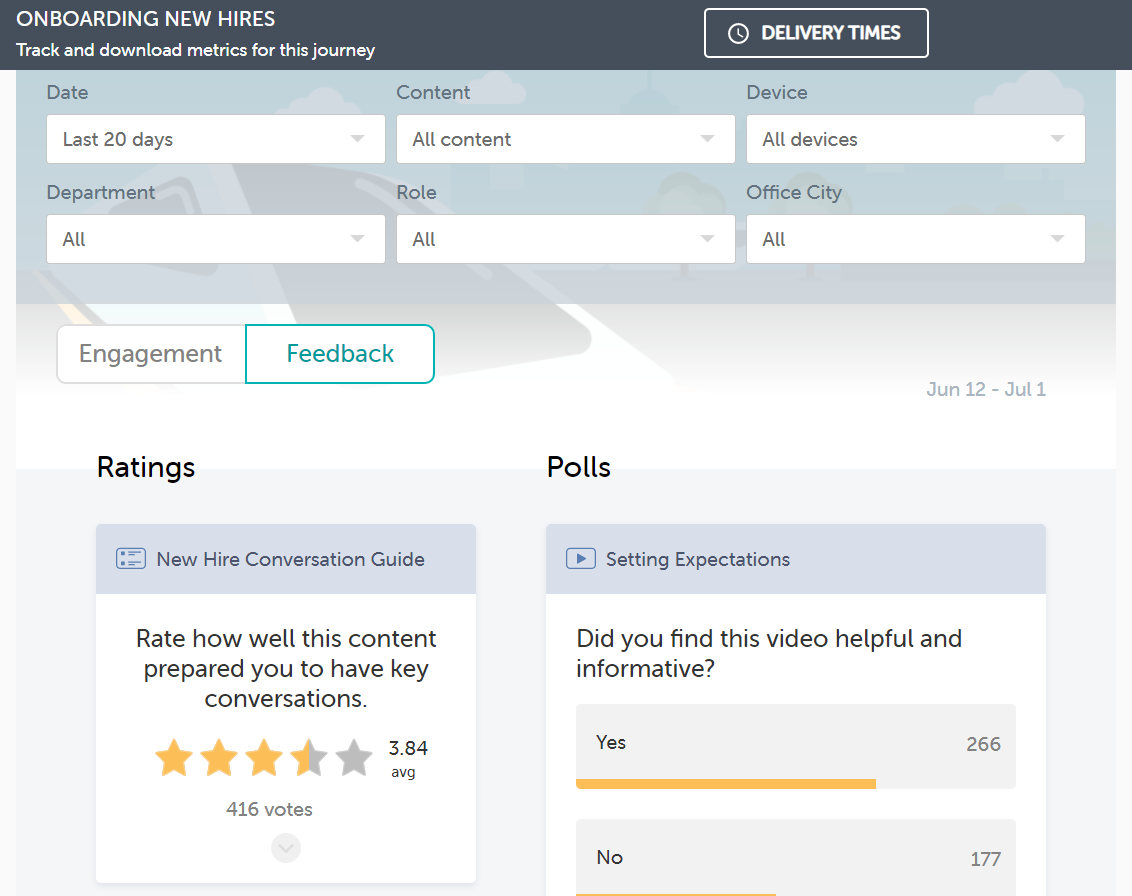Click the rating card icon beside New Hire Conversation Guide
The image size is (1132, 896).
(x=130, y=558)
